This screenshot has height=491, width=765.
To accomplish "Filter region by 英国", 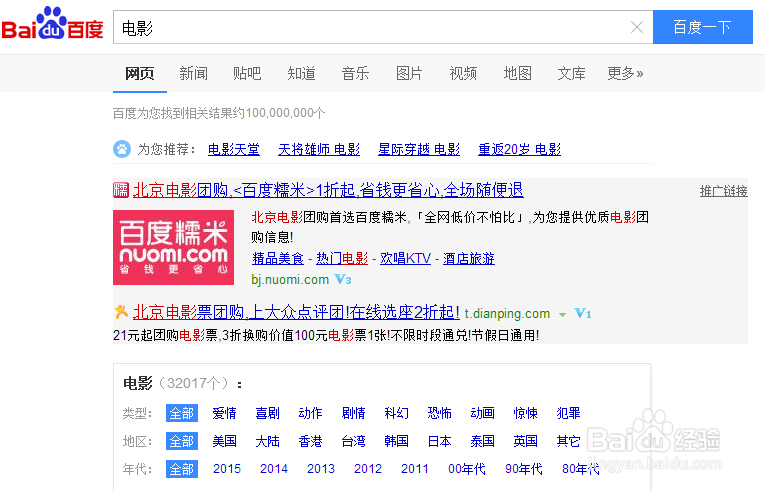I will pyautogui.click(x=525, y=441).
